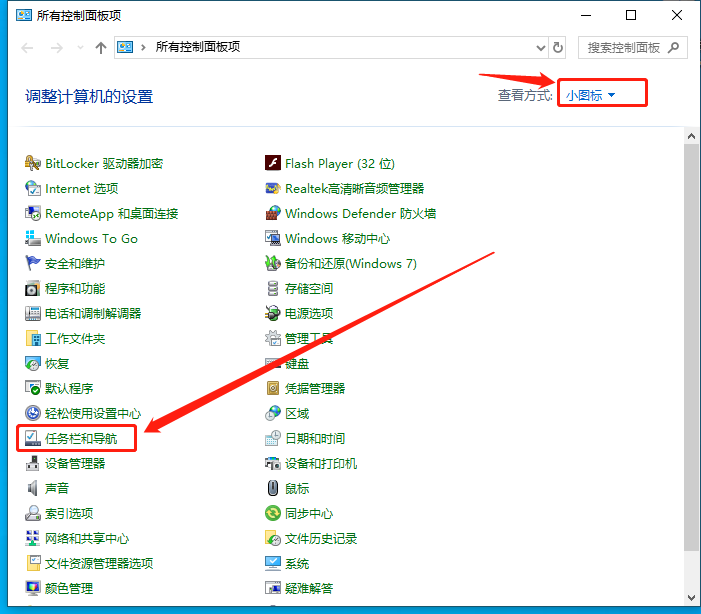Viewport: 701px width, 614px height.
Task: Open the 声音 speaker icon
Action: (33, 488)
